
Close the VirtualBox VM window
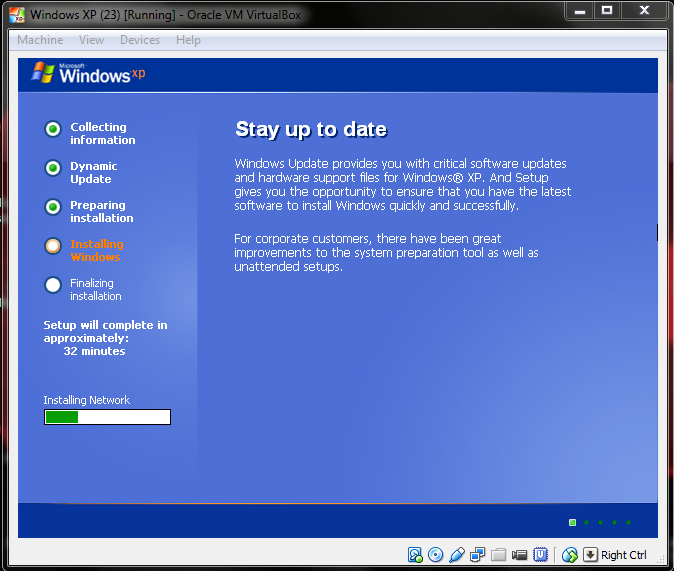tap(644, 11)
